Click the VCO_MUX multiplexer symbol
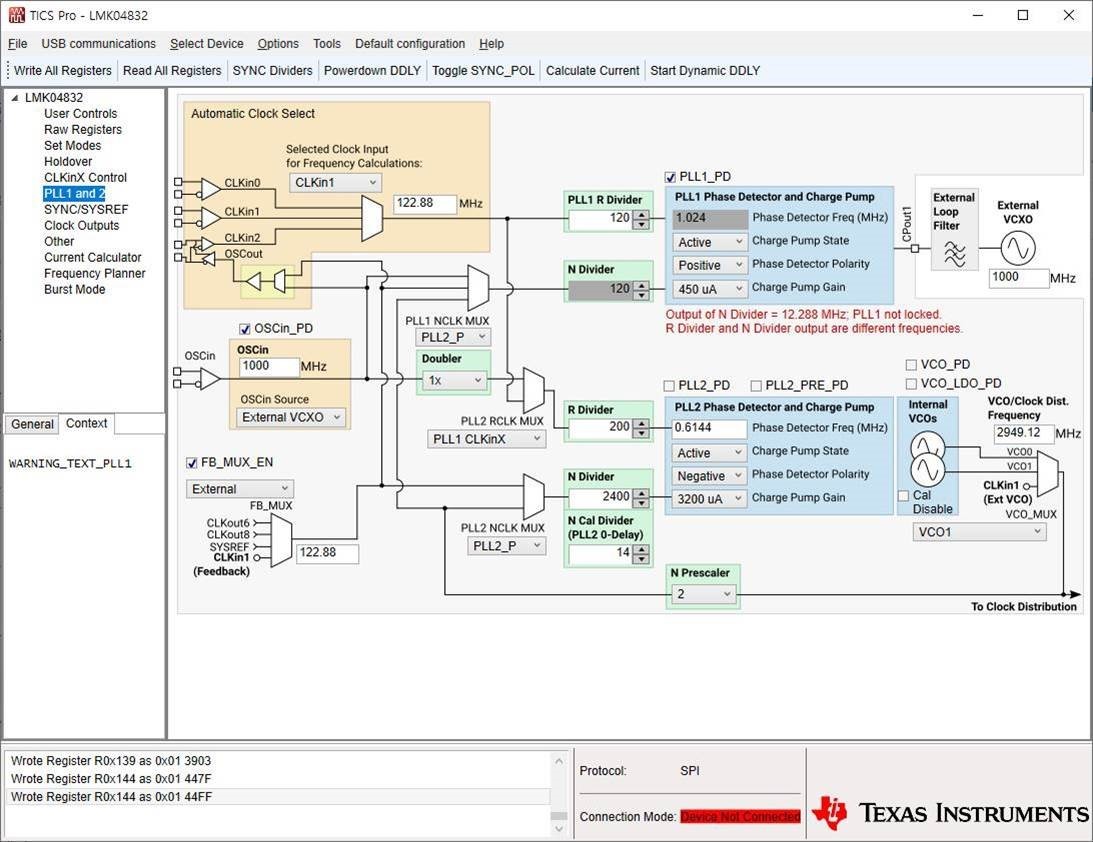1093x842 pixels. pyautogui.click(x=1048, y=473)
